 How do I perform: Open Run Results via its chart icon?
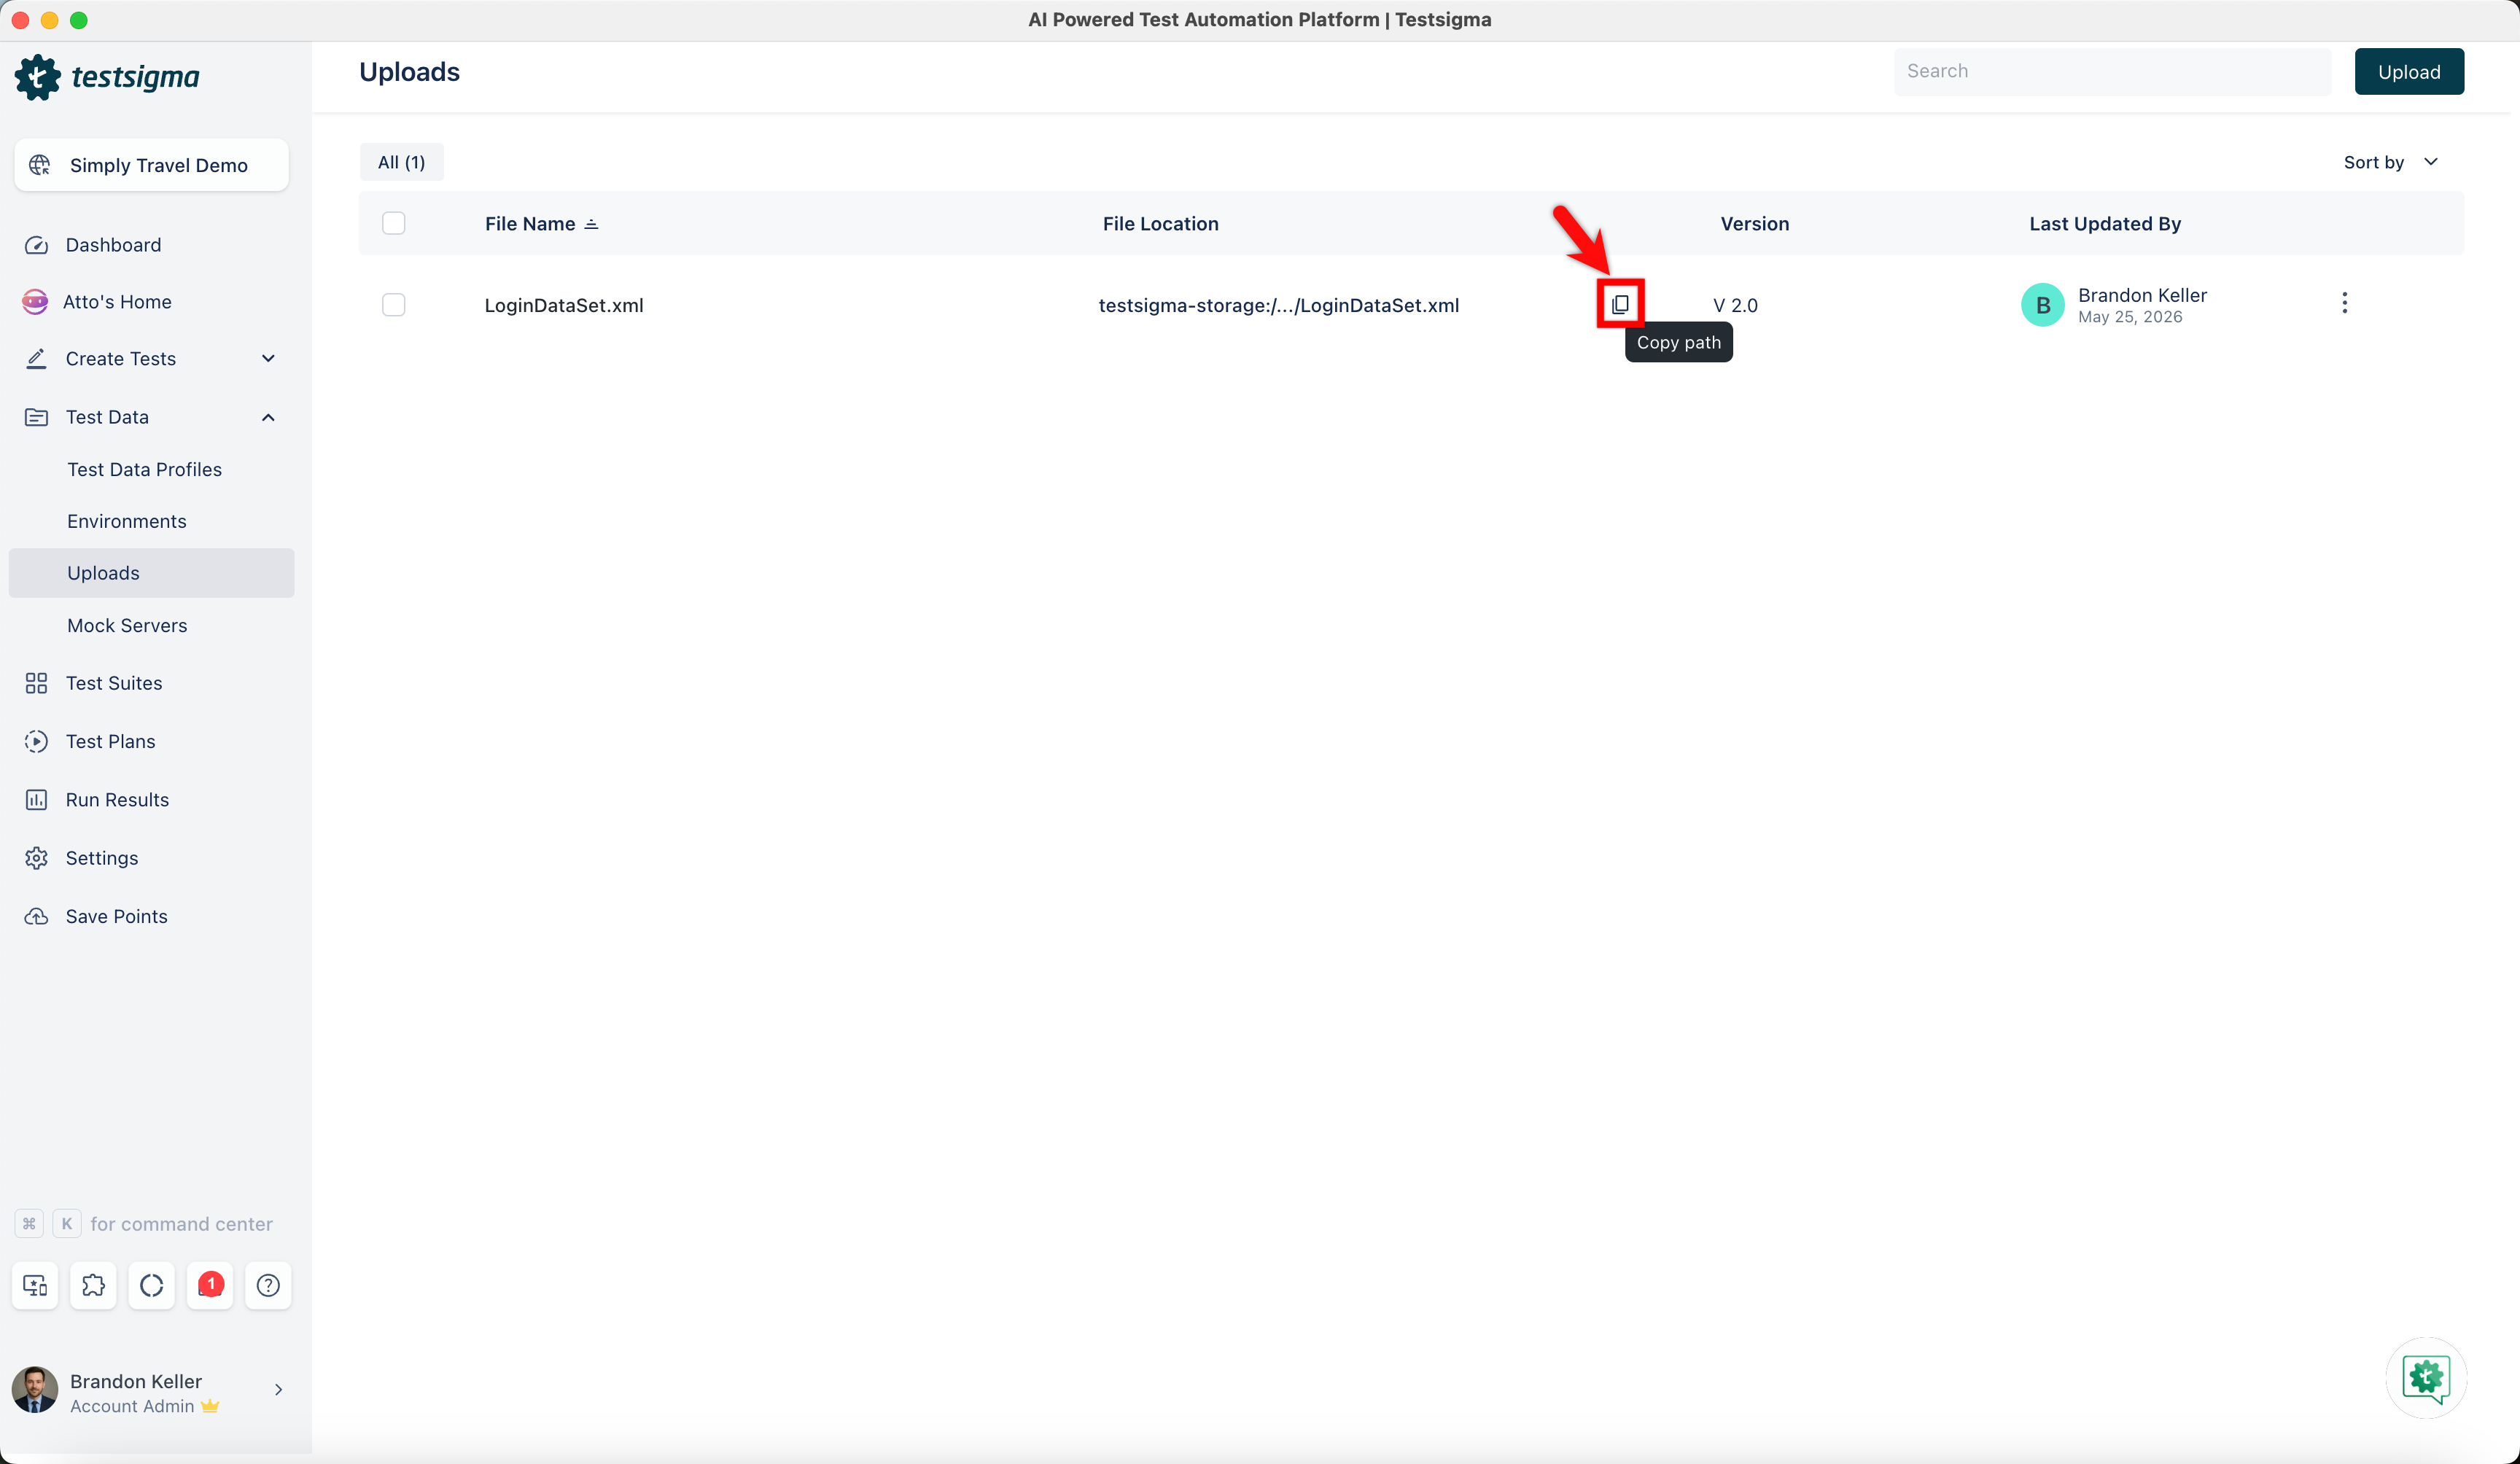[x=36, y=800]
